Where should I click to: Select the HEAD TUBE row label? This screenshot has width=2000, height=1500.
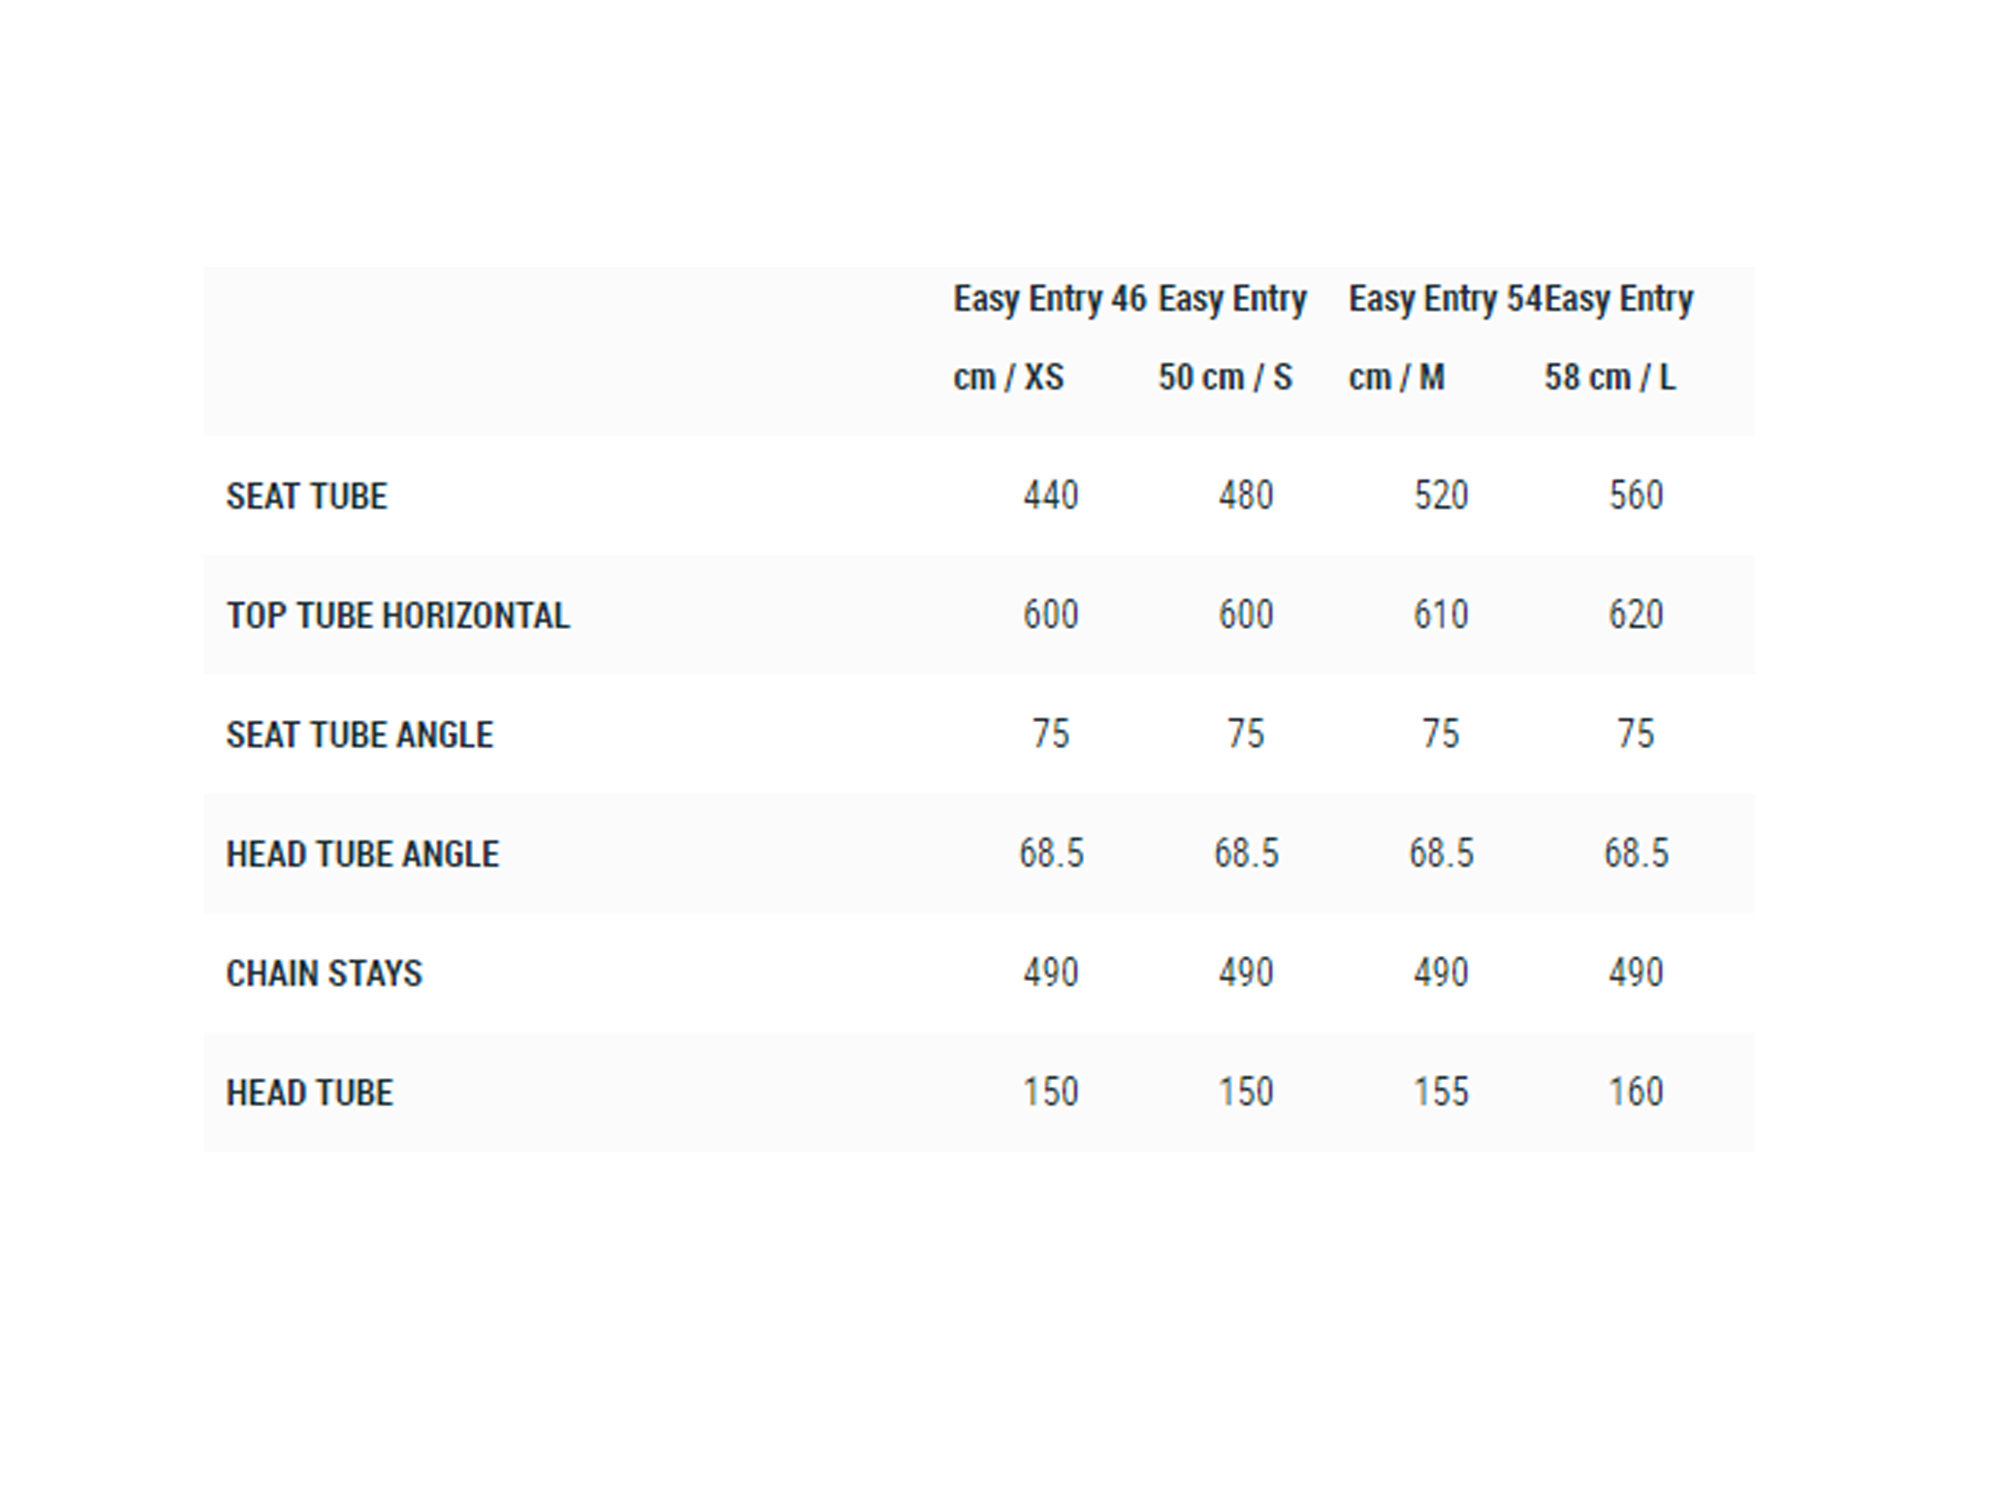point(309,1092)
